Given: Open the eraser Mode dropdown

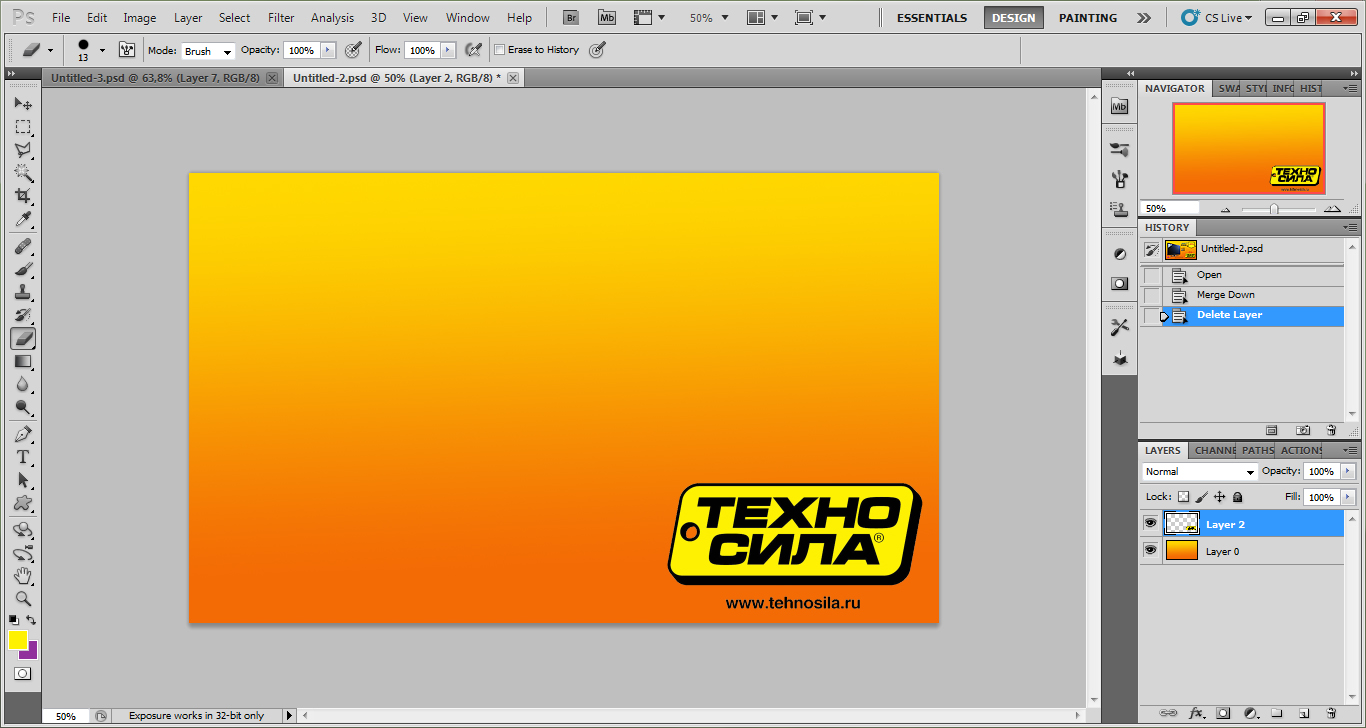Looking at the screenshot, I should 208,50.
